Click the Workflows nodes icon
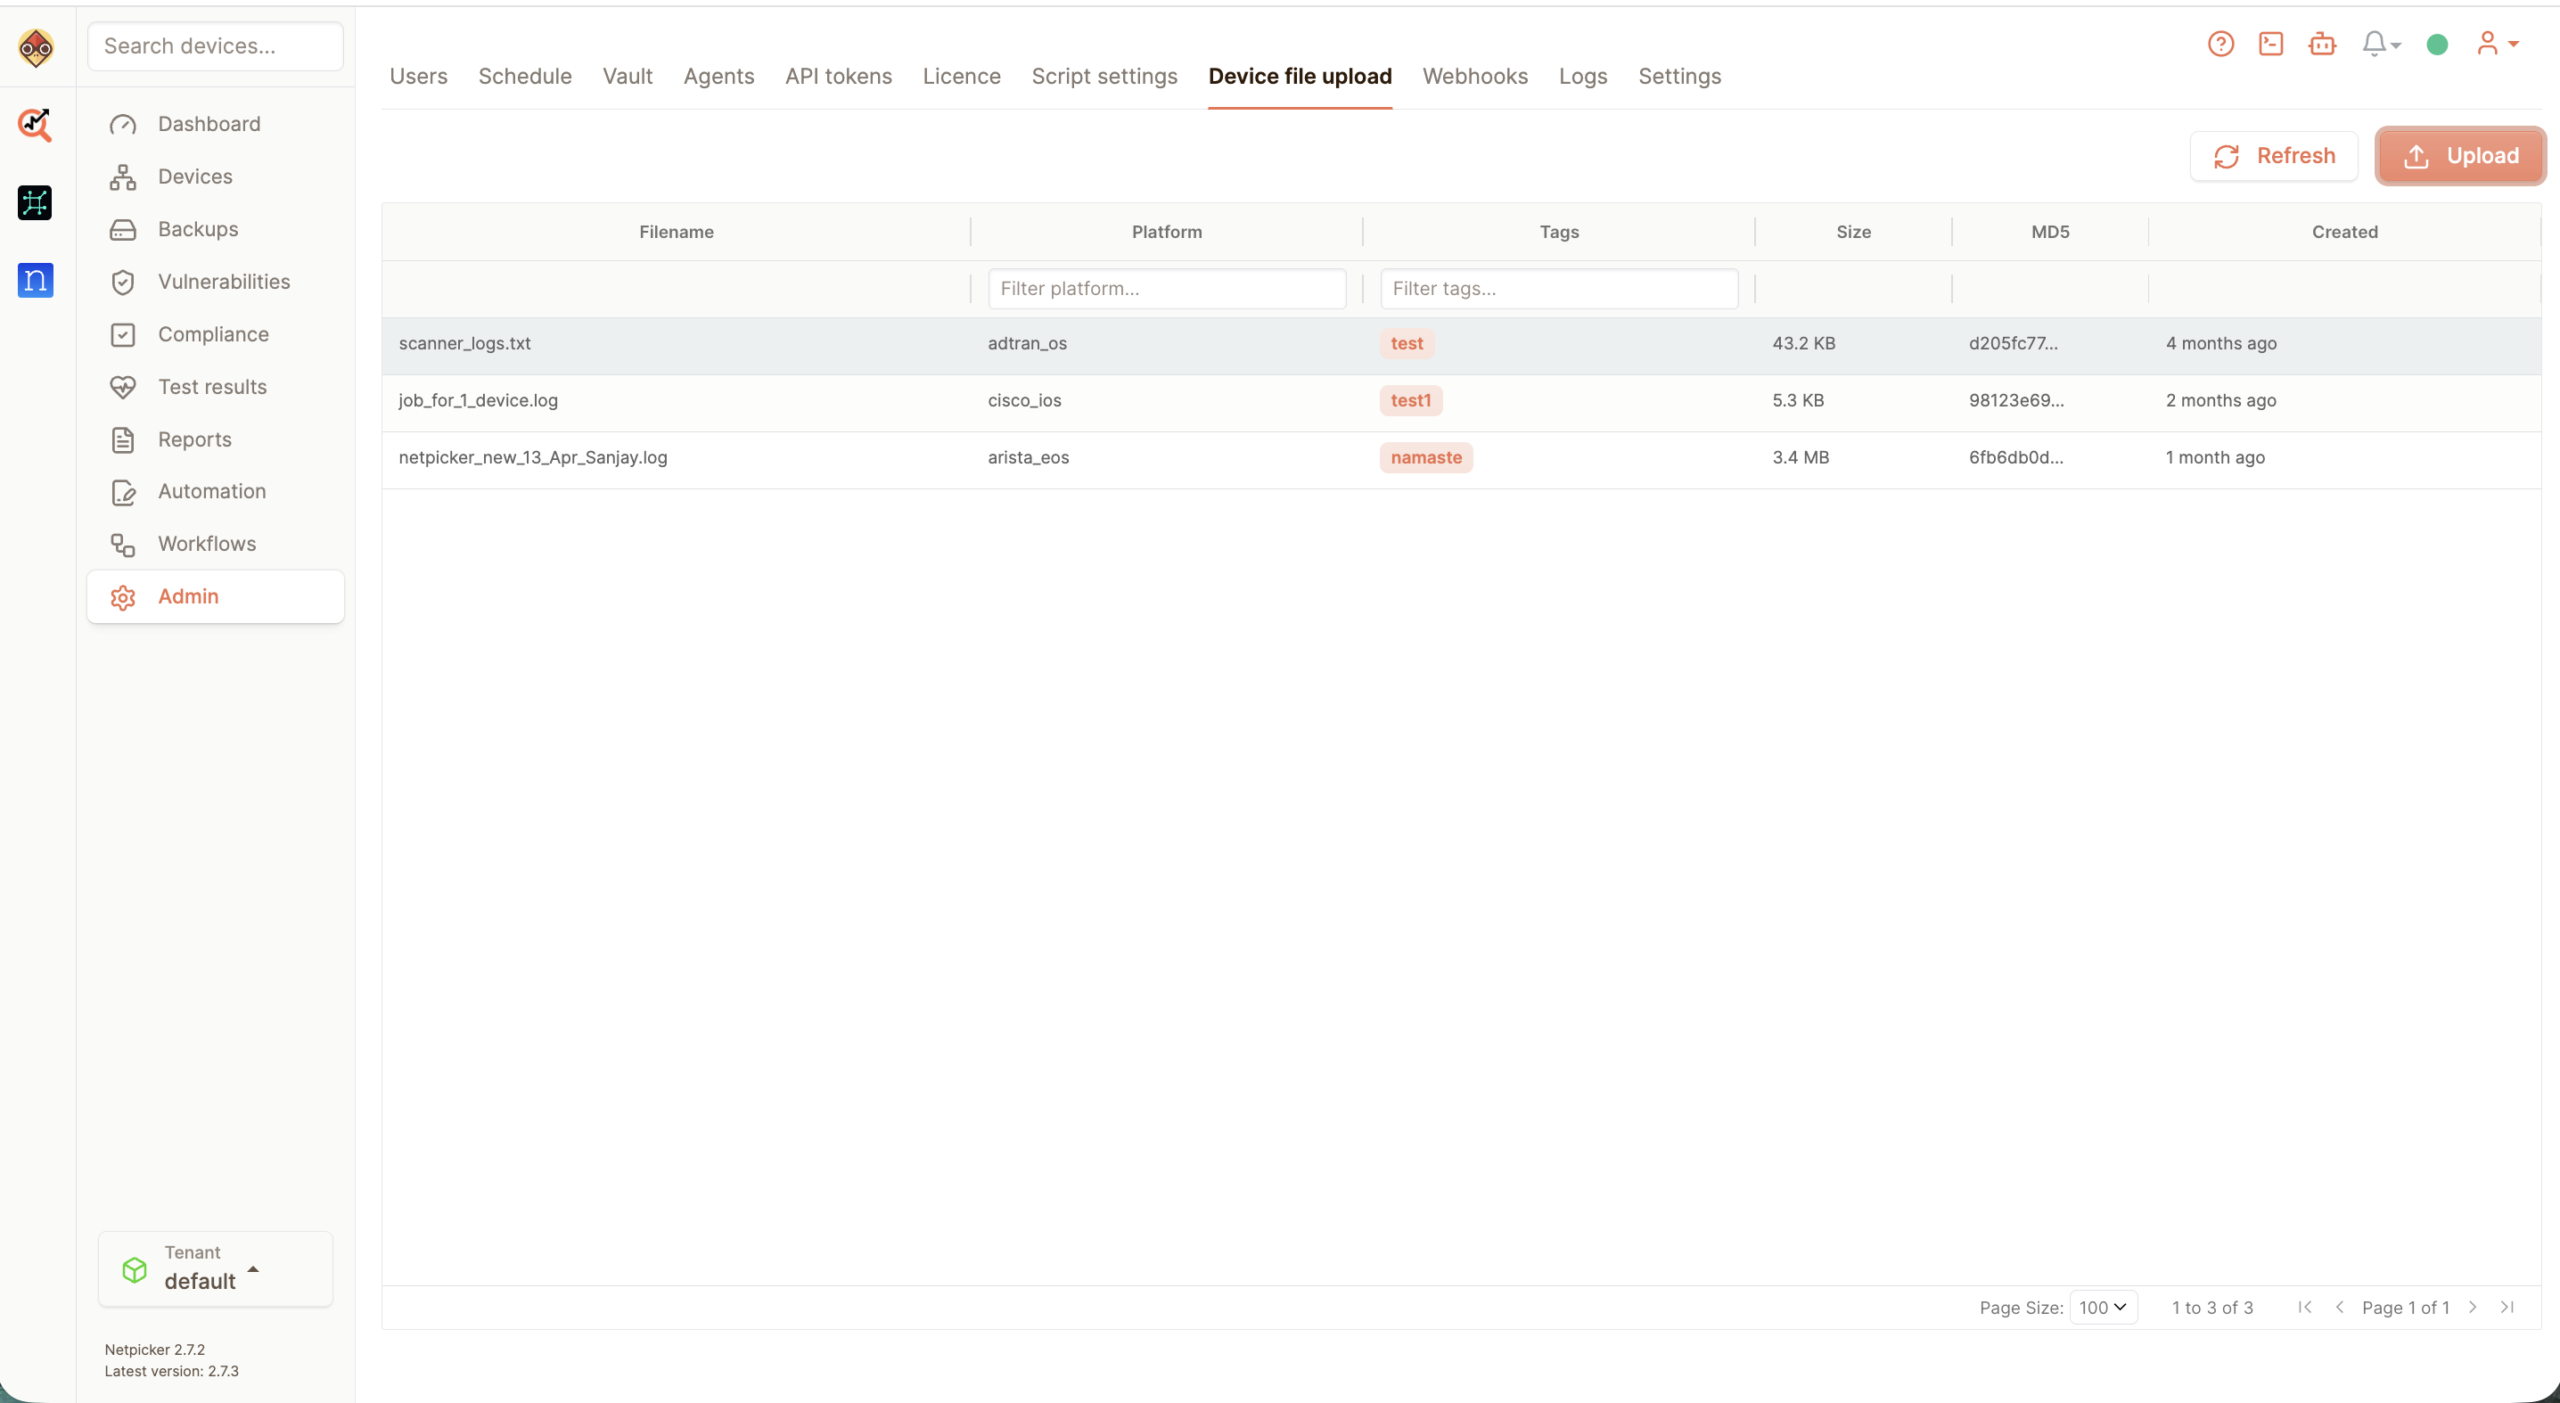 123,544
